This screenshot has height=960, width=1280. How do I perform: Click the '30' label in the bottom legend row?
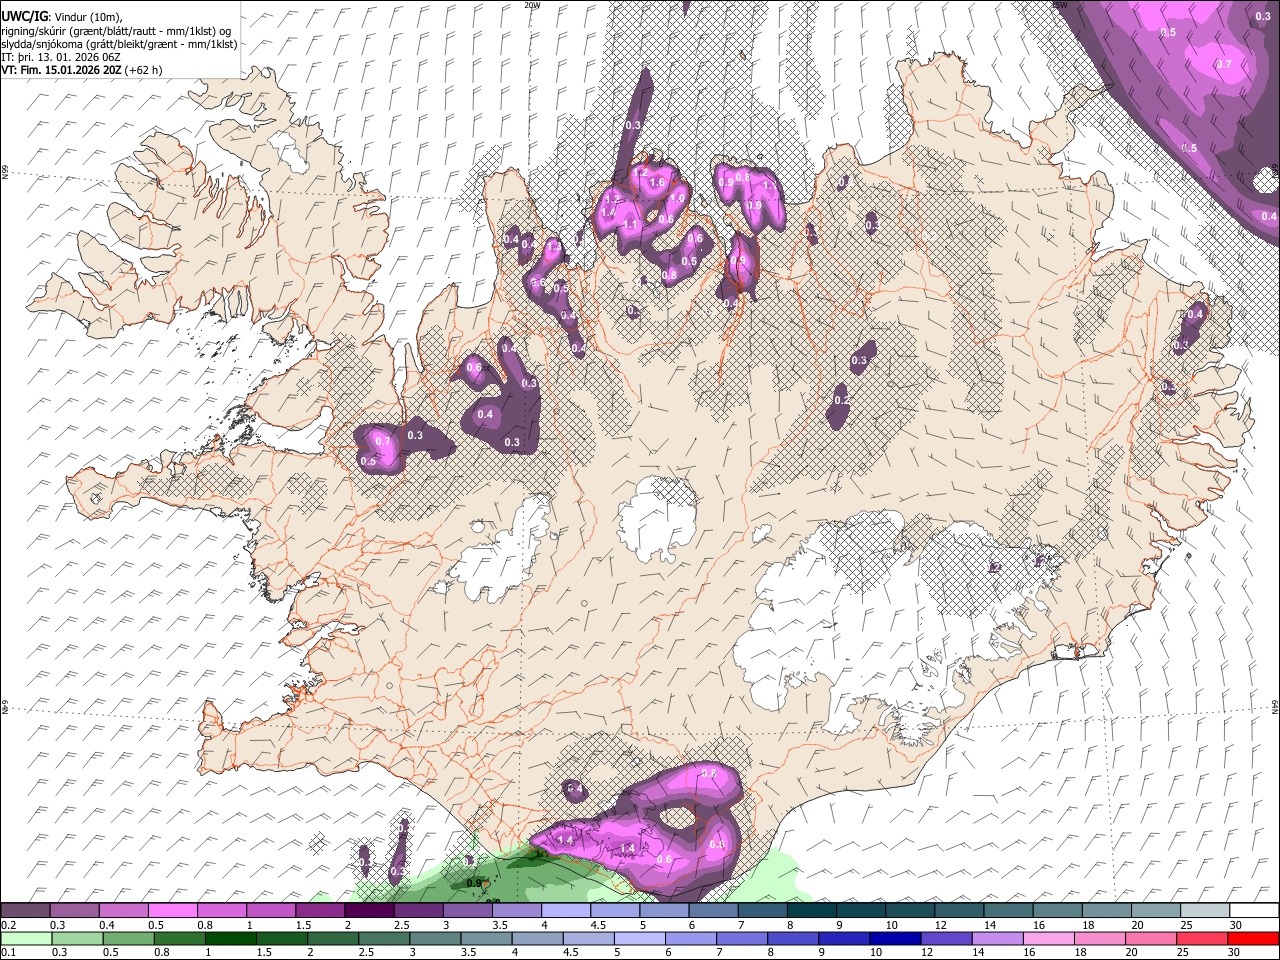[x=1235, y=952]
